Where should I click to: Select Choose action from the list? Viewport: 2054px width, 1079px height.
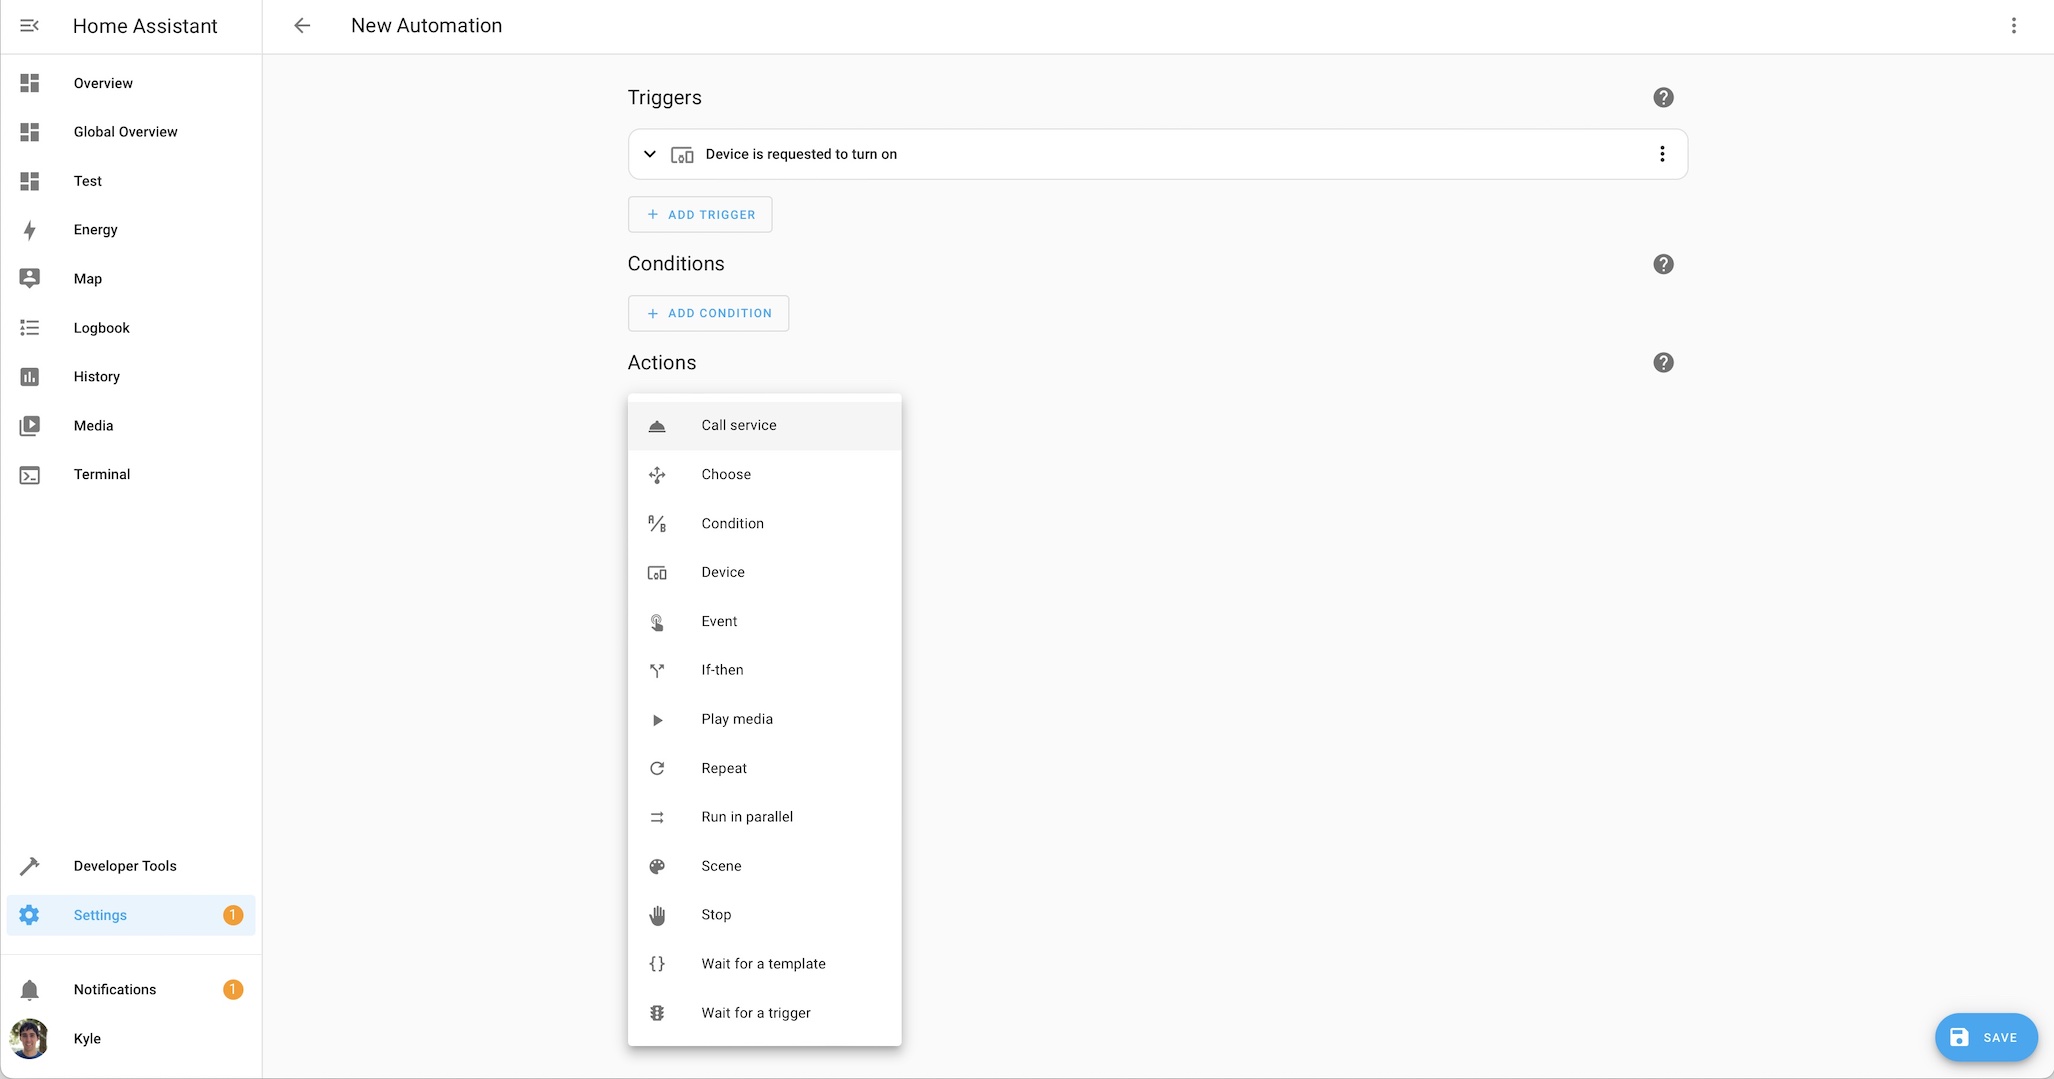click(765, 475)
